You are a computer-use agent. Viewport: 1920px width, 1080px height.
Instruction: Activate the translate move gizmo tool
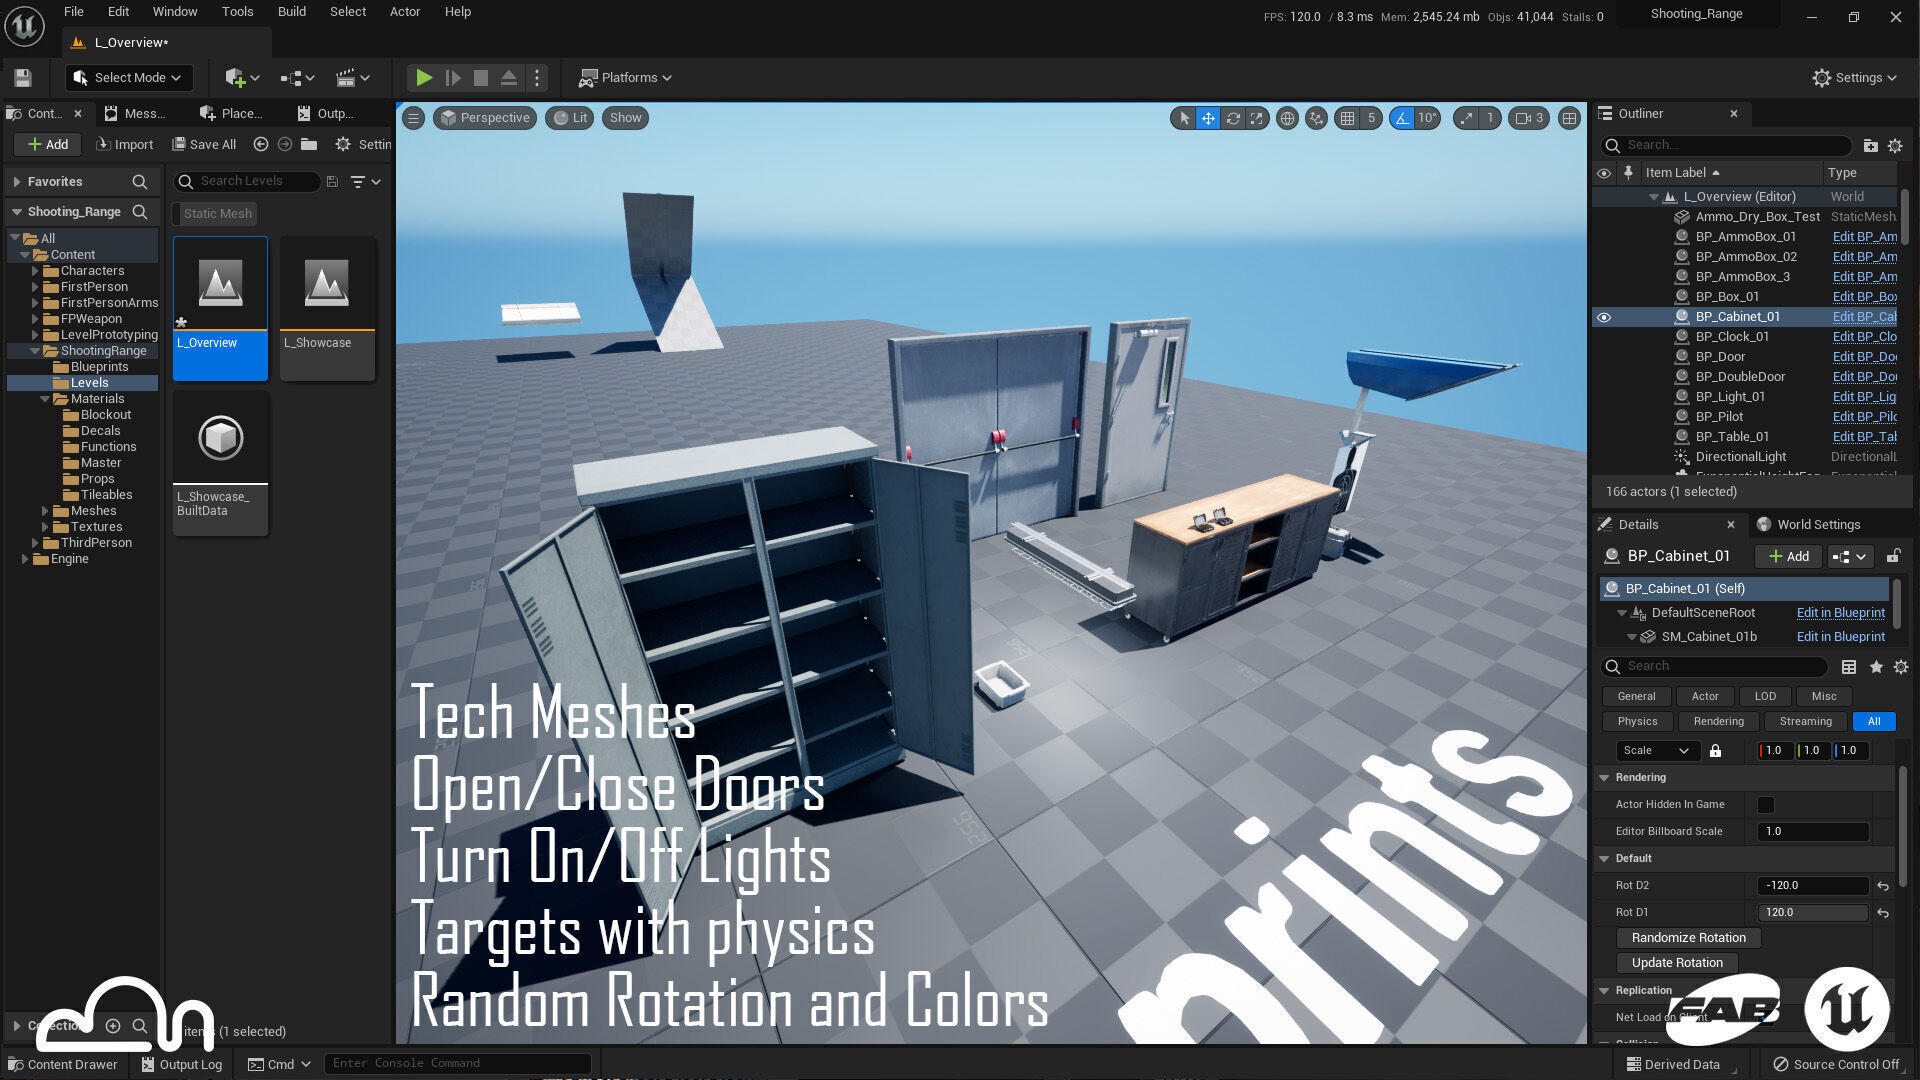[x=1208, y=118]
